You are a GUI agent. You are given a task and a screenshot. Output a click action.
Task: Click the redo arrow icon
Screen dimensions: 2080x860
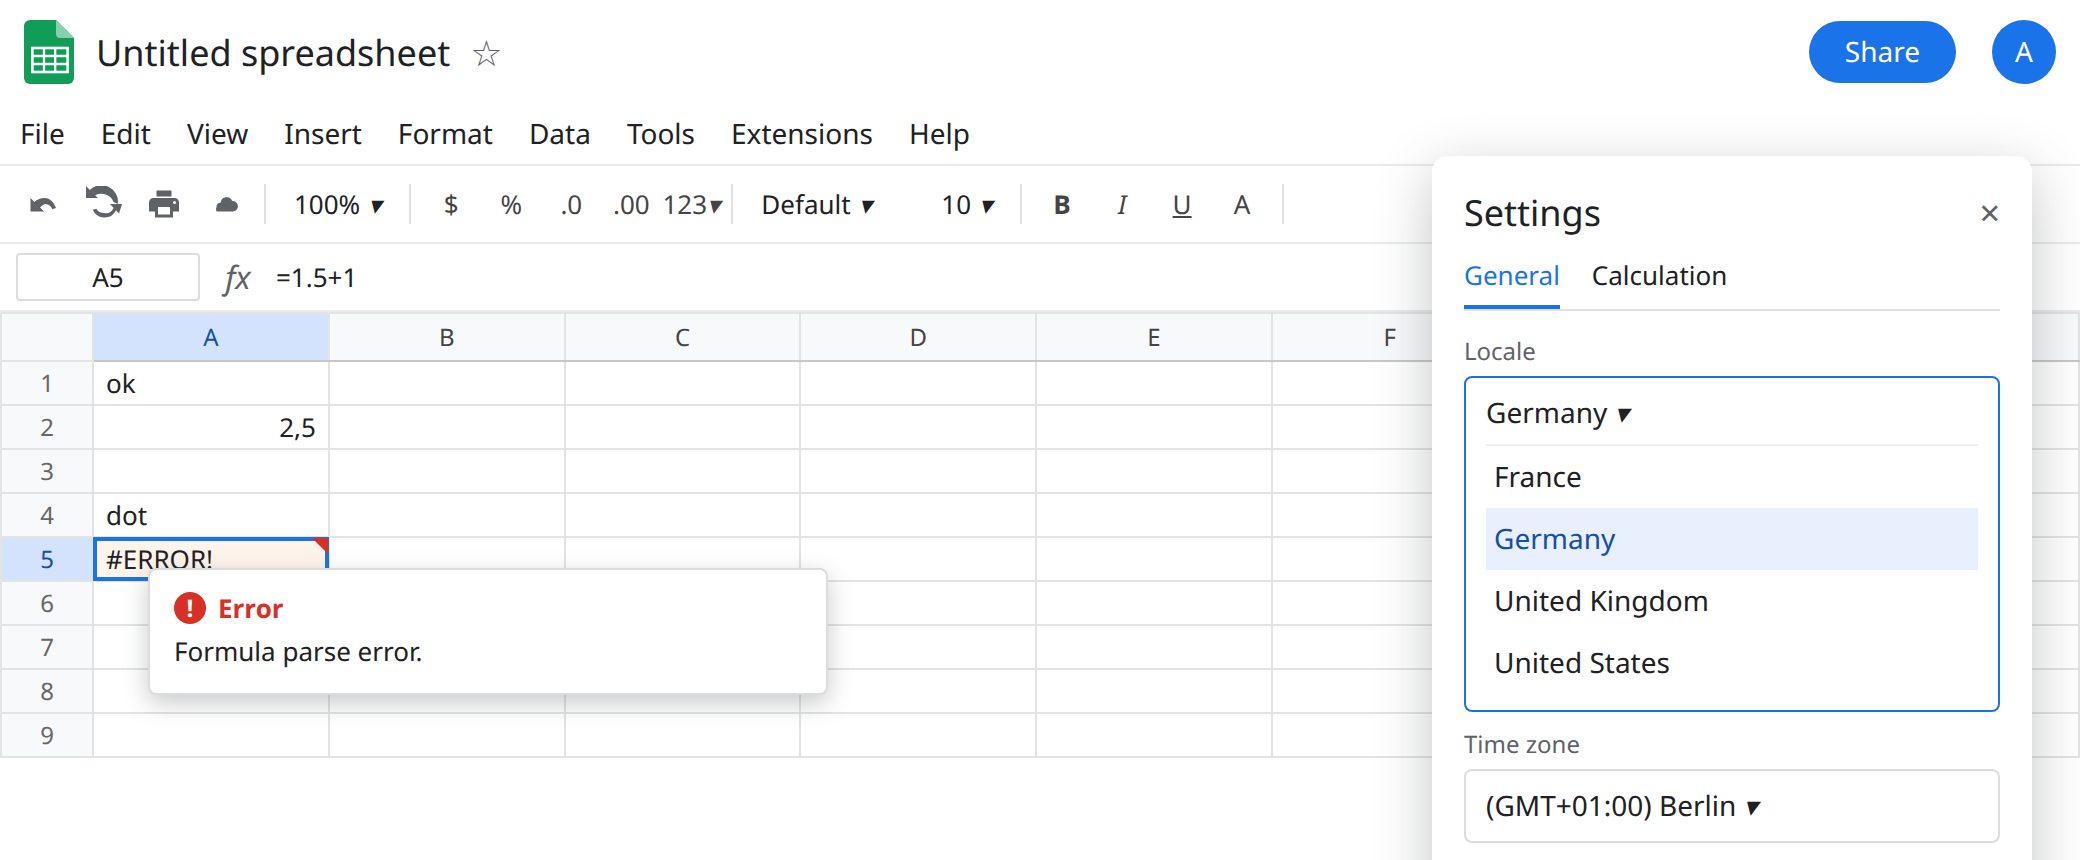coord(103,203)
